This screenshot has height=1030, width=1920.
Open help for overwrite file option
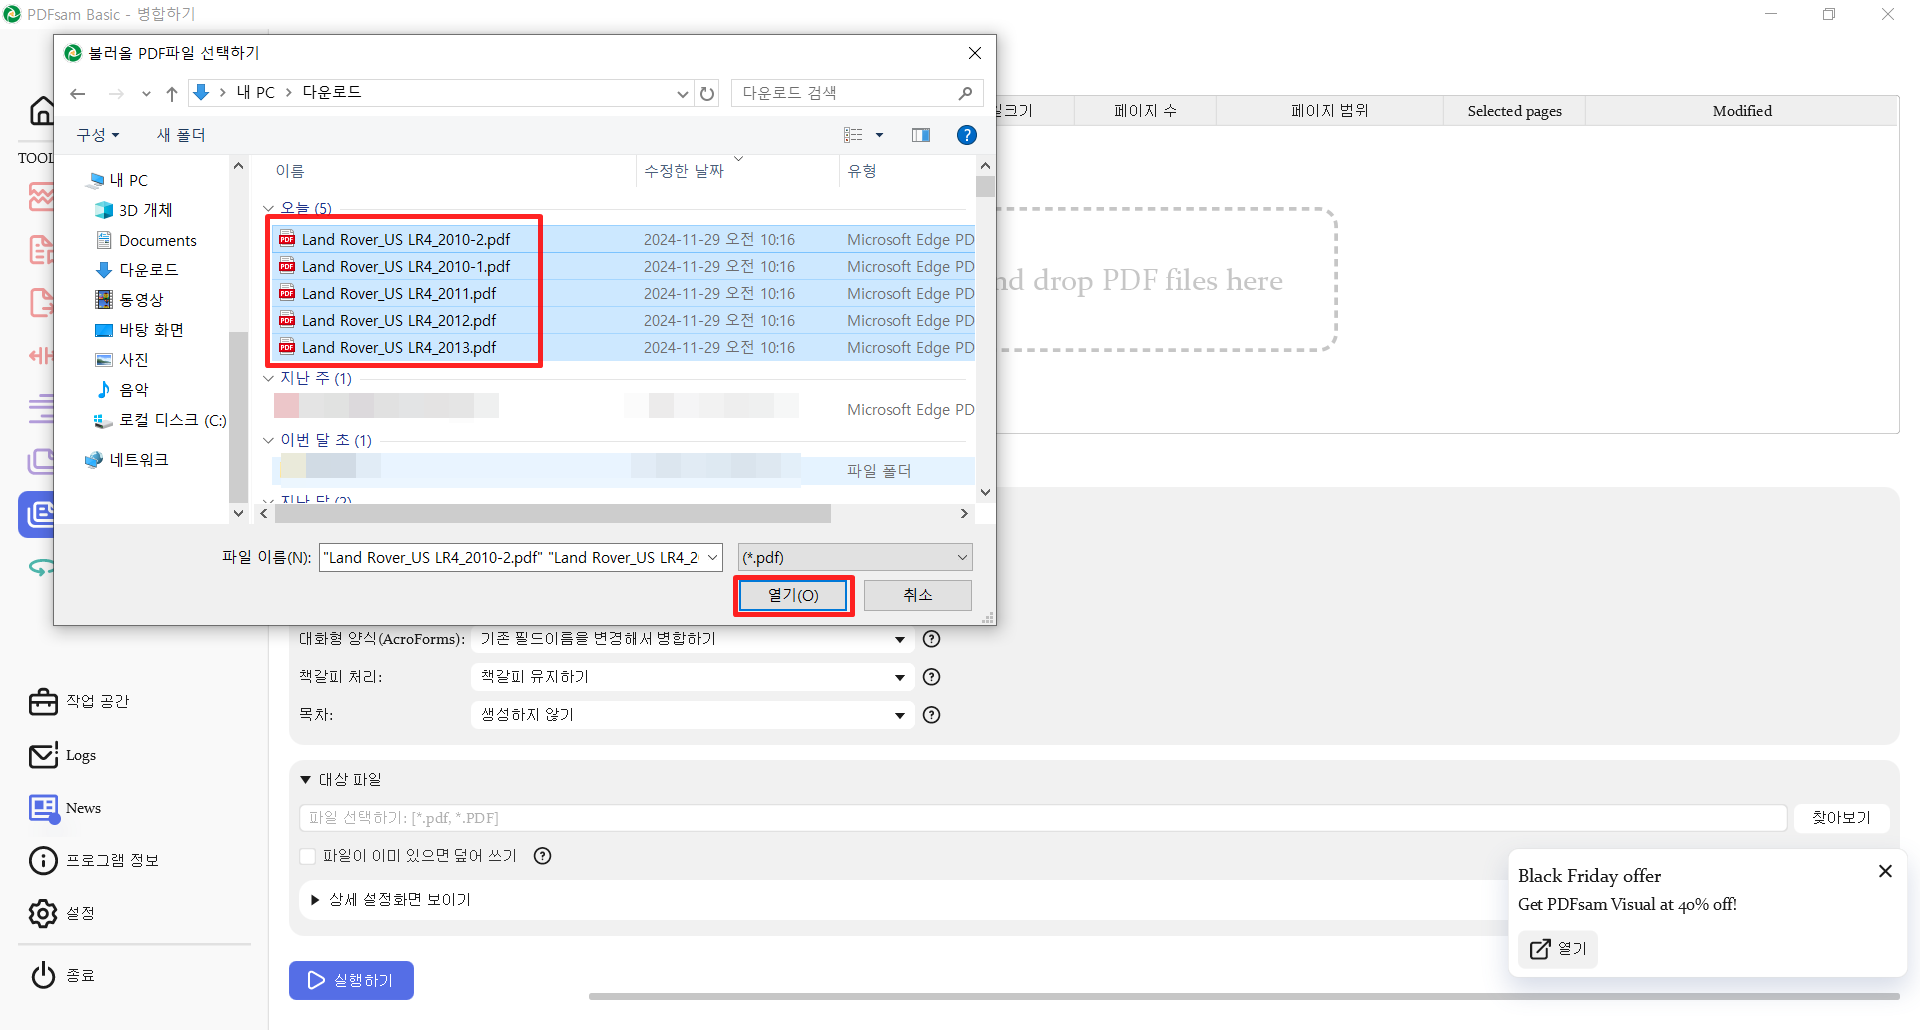[542, 856]
